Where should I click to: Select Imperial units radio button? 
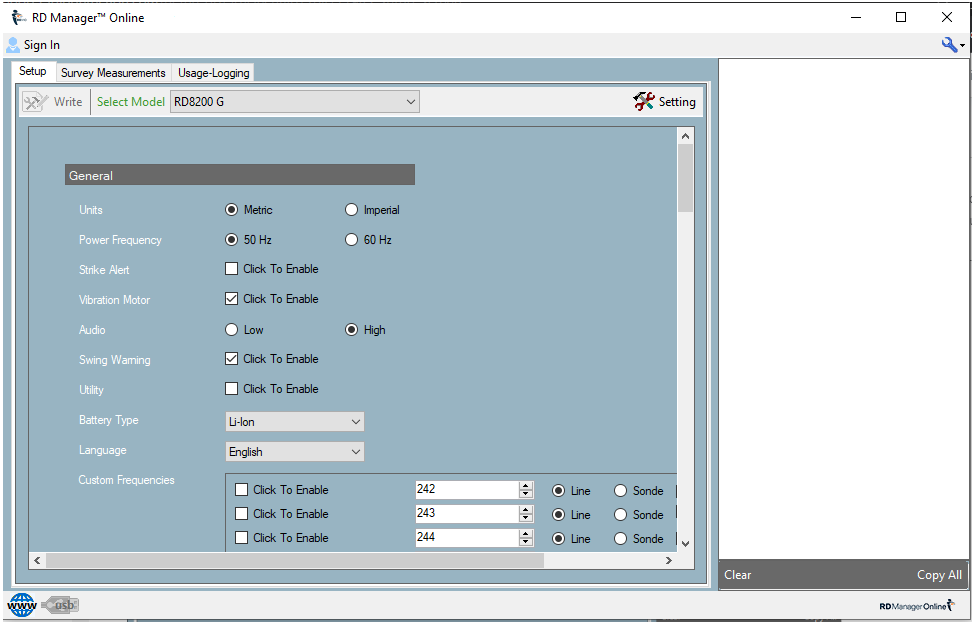tap(351, 209)
